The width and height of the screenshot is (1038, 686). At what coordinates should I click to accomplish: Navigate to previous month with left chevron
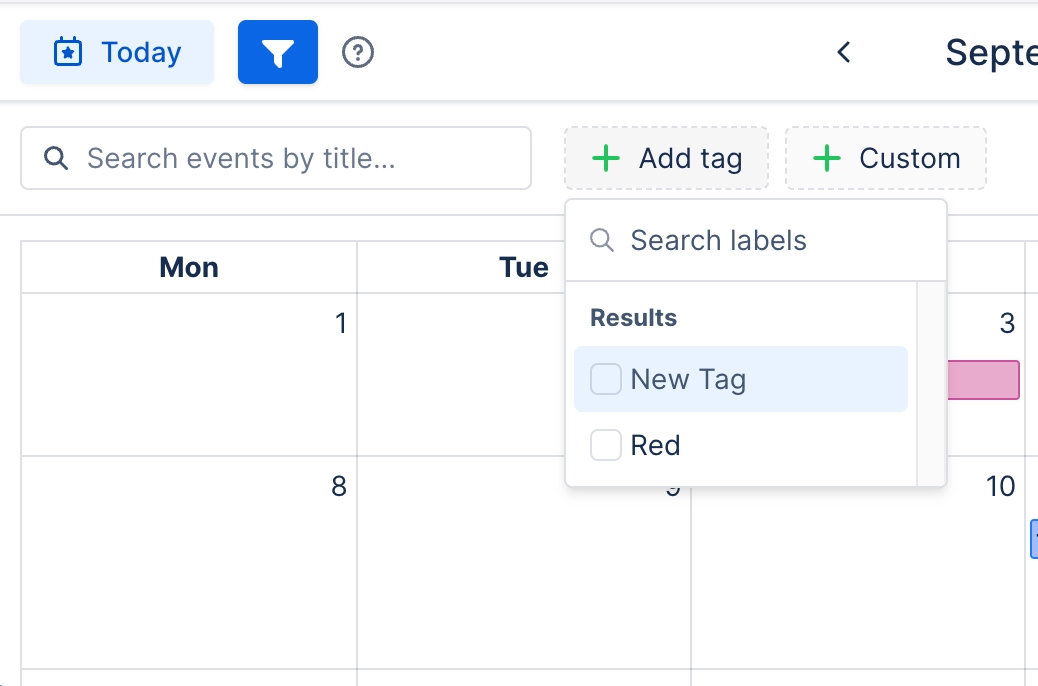[x=843, y=53]
